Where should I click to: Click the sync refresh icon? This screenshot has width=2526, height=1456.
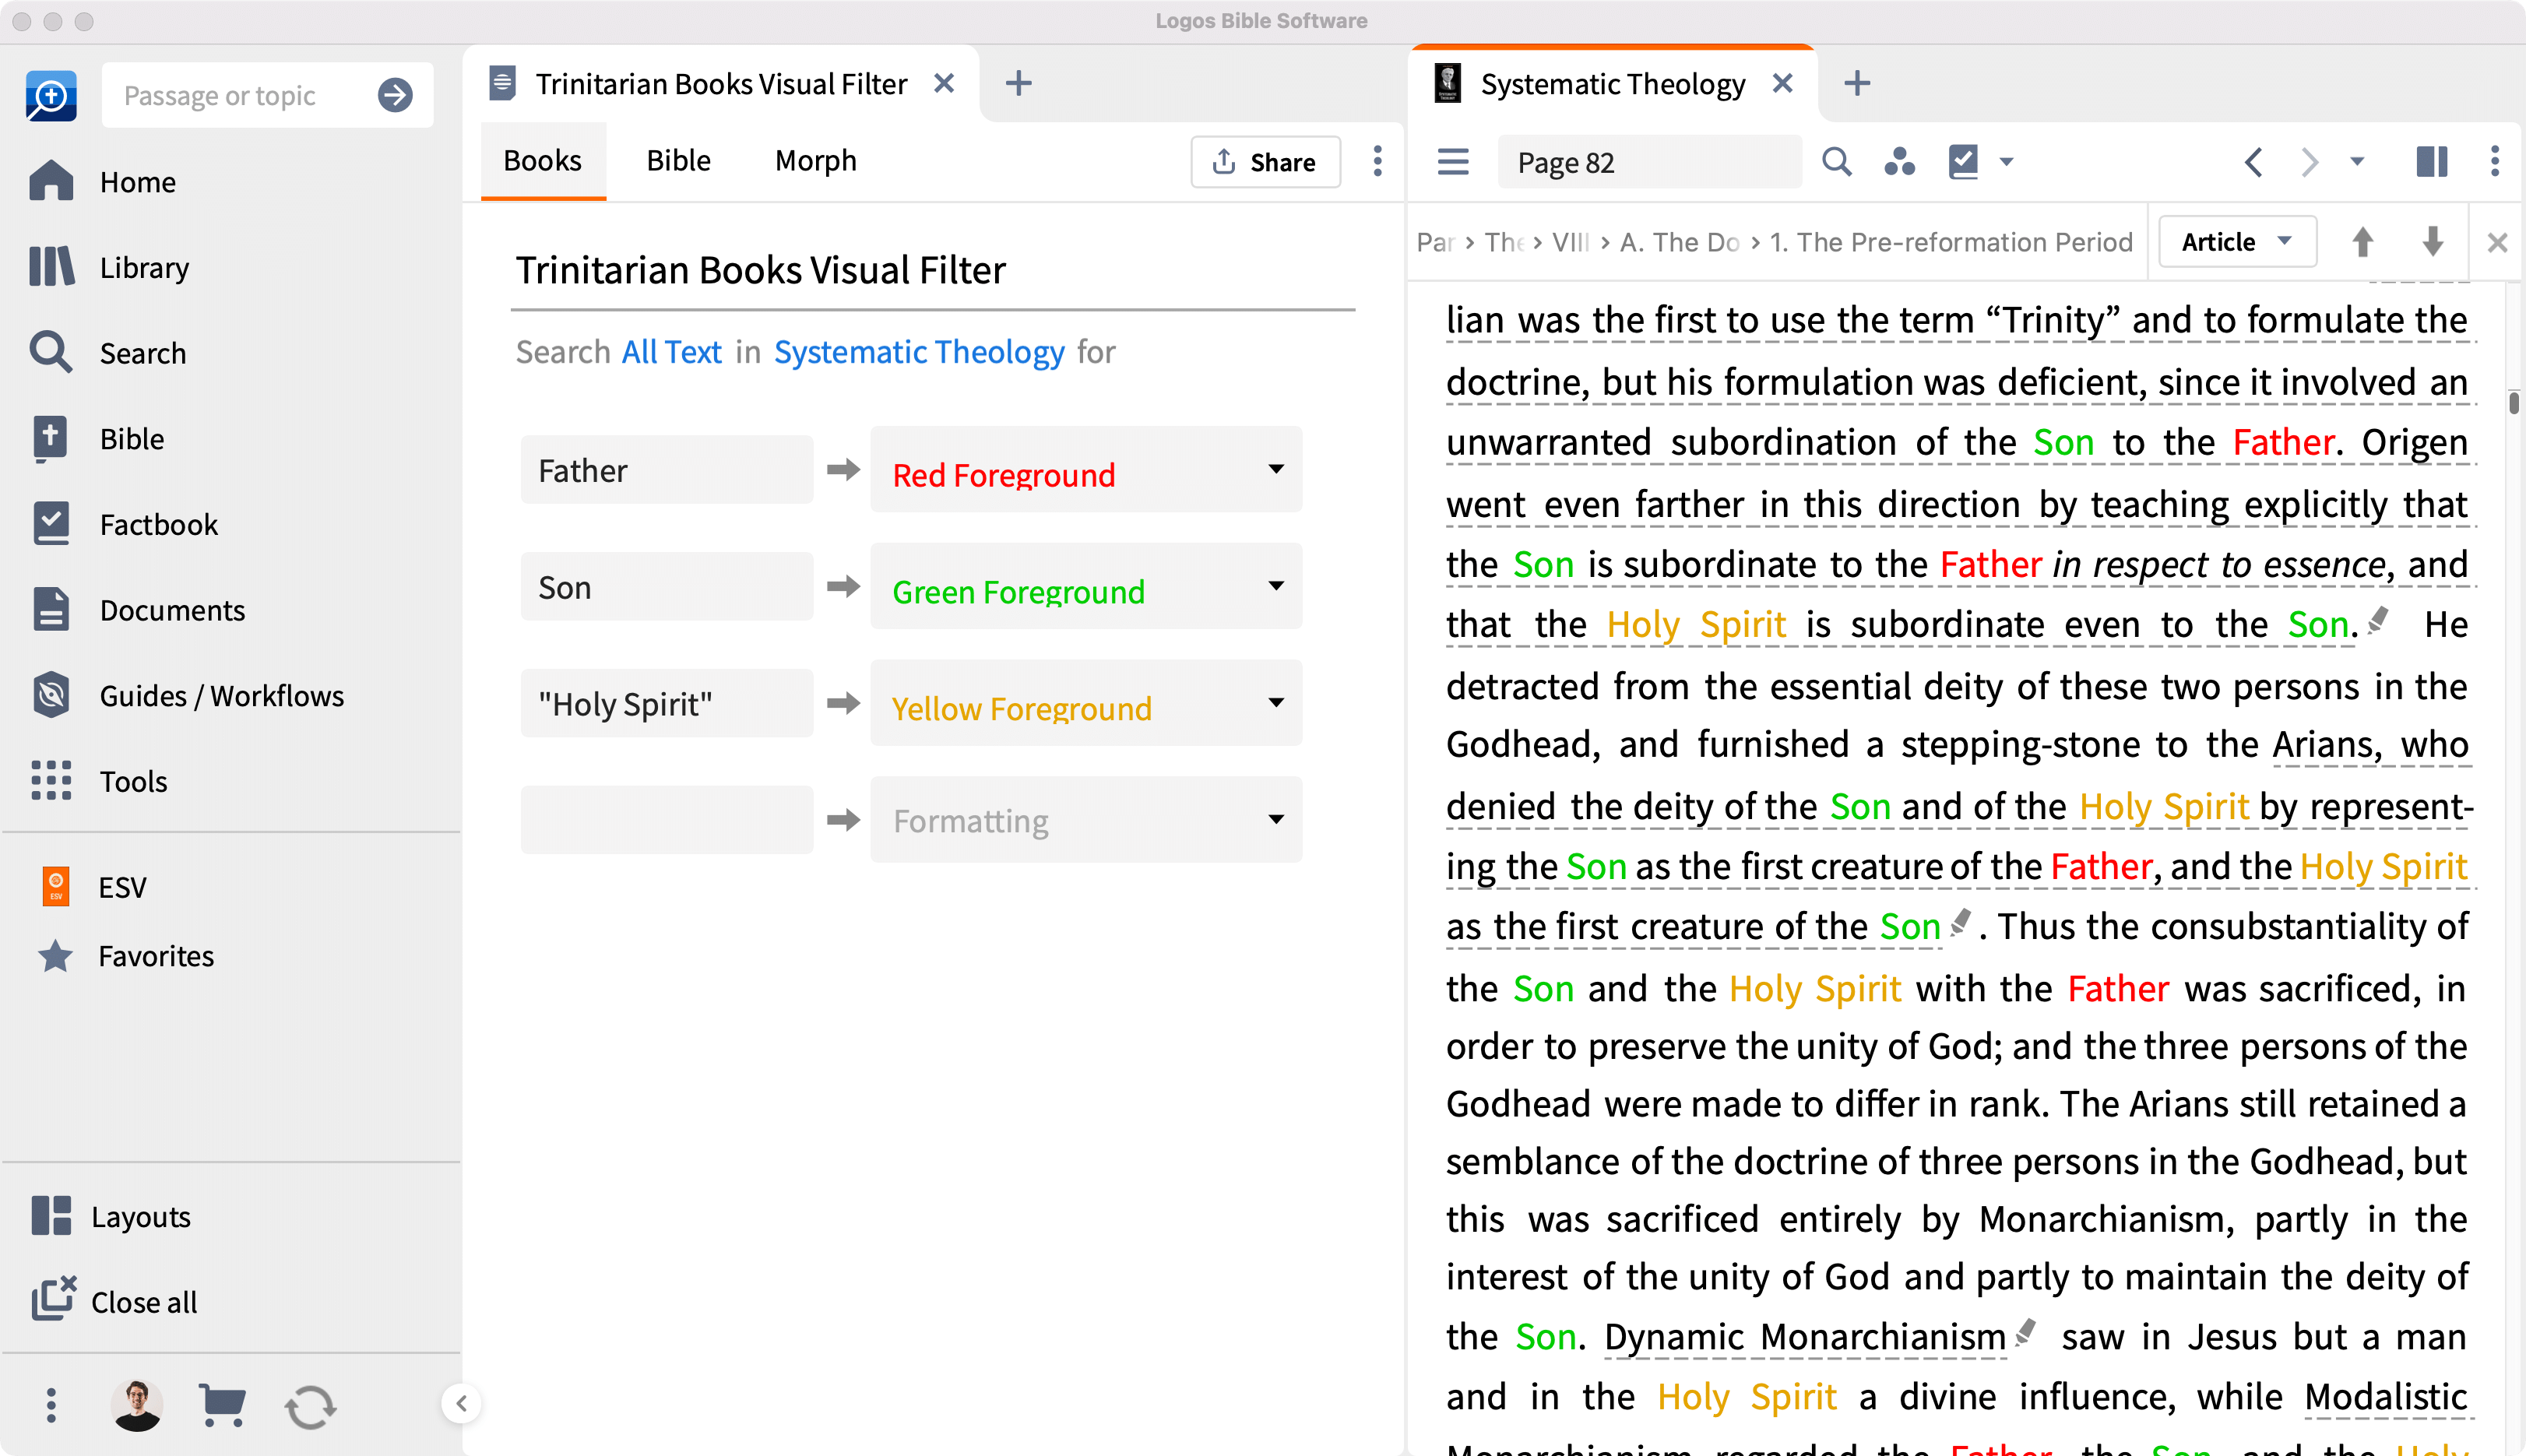tap(310, 1406)
